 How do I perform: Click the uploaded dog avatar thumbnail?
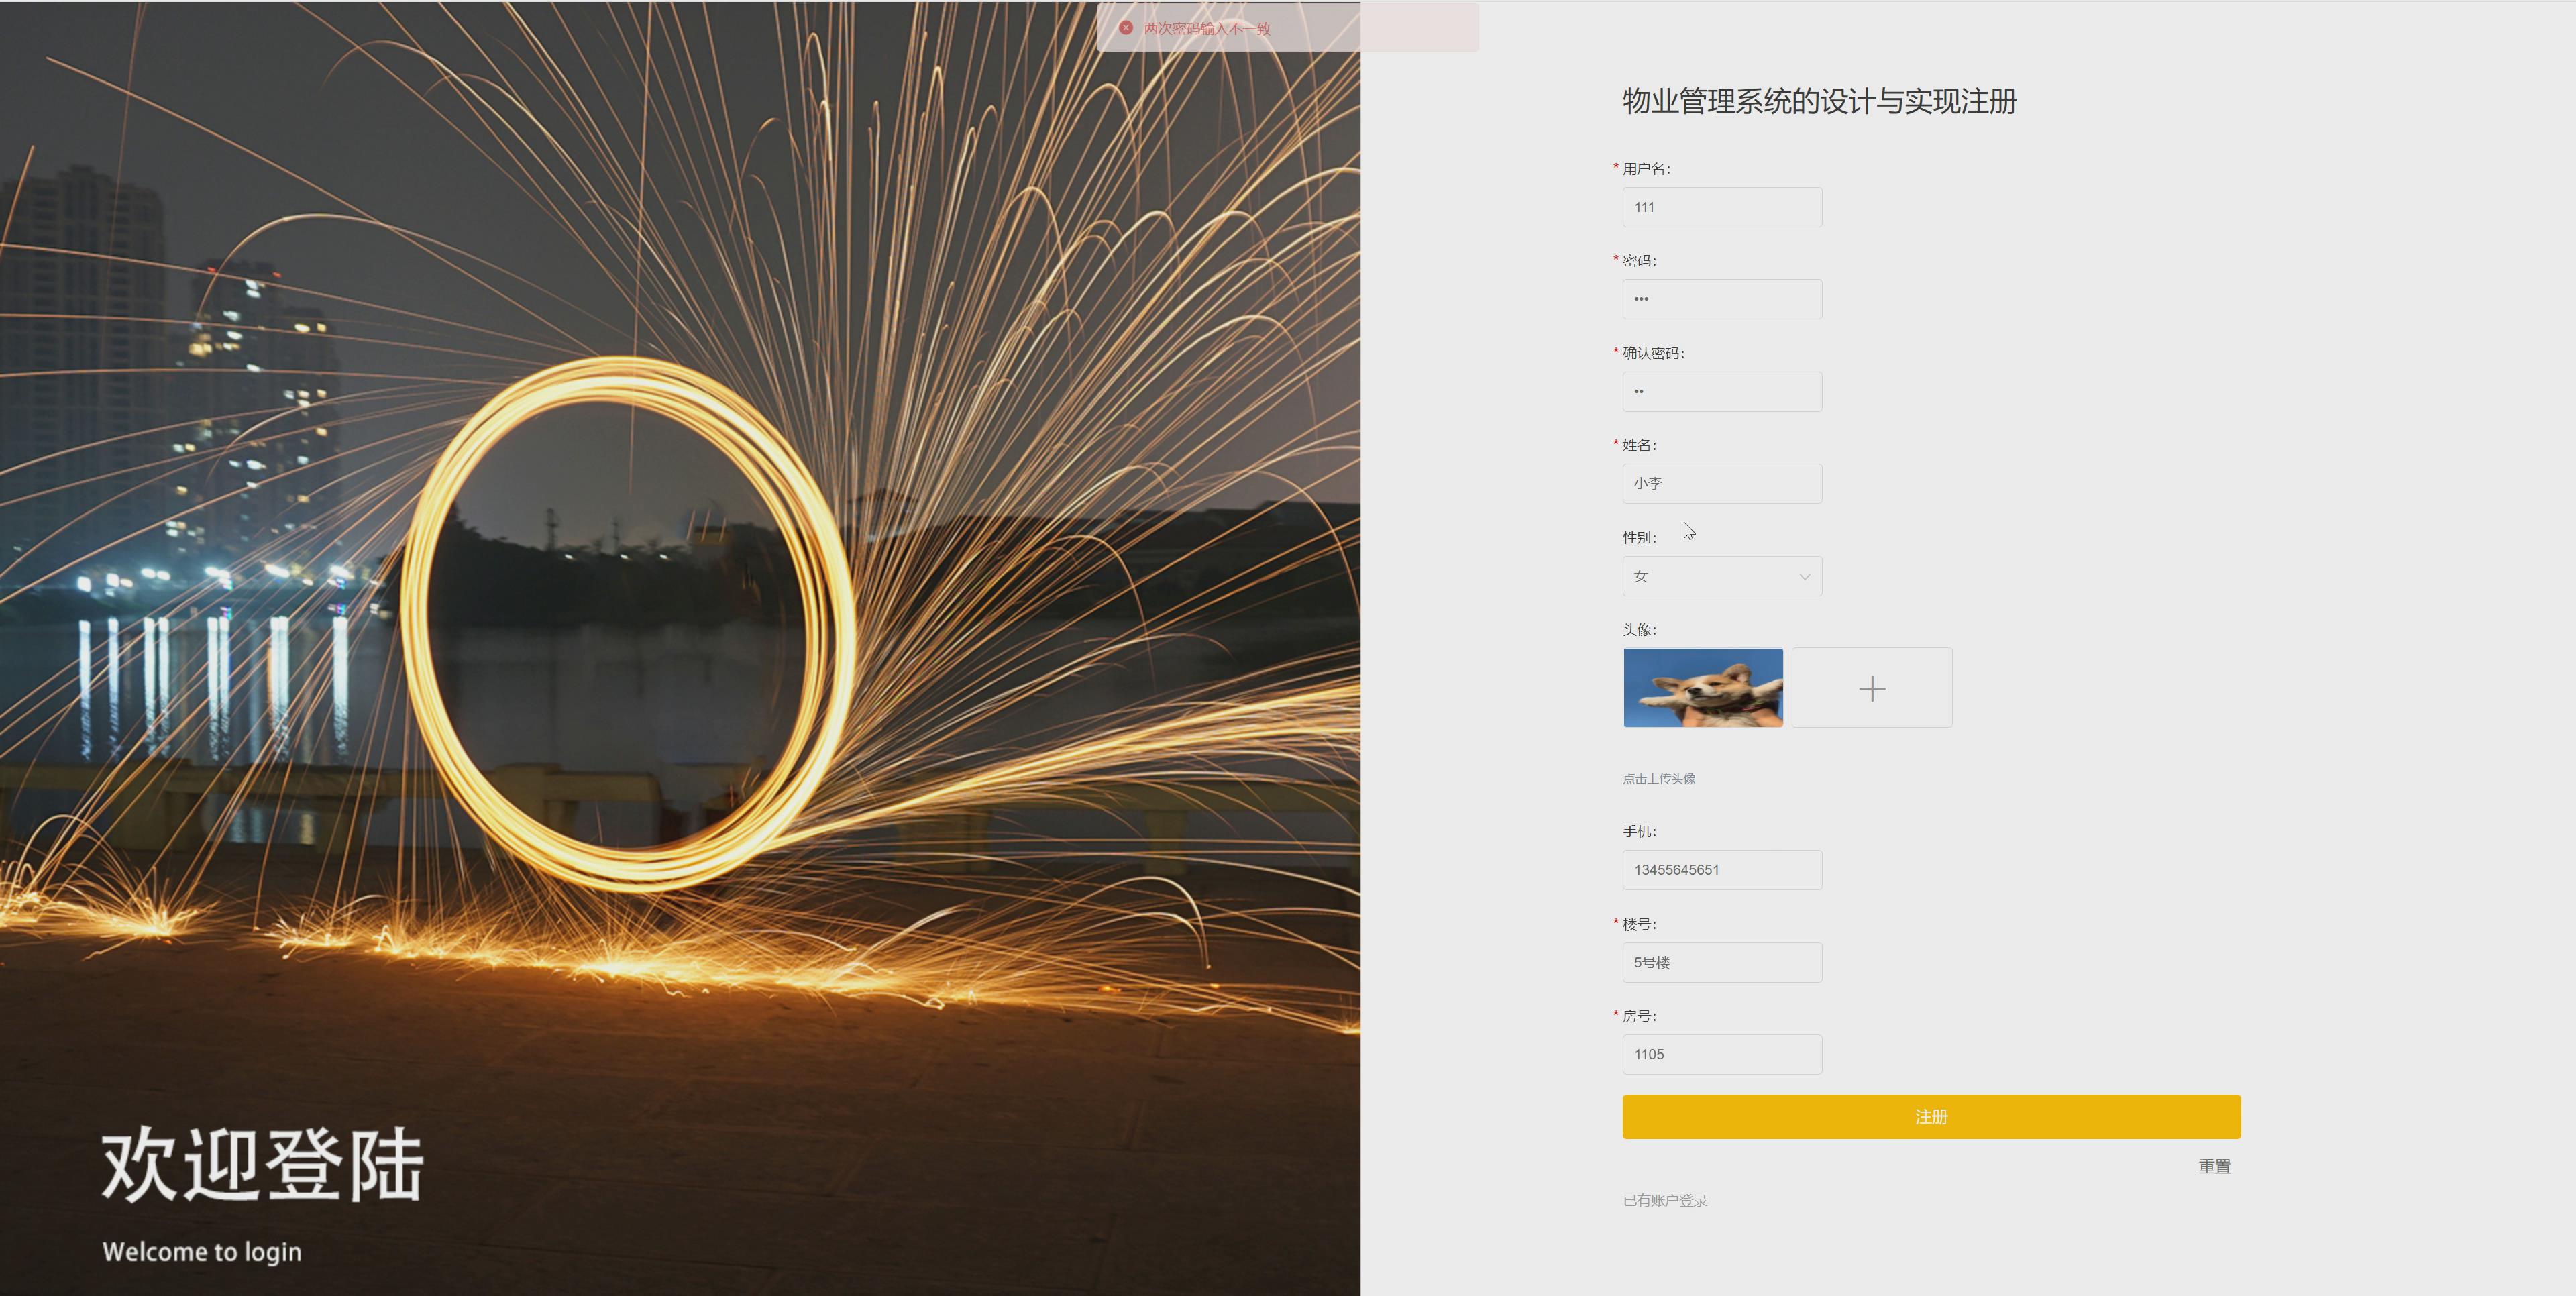click(x=1702, y=688)
